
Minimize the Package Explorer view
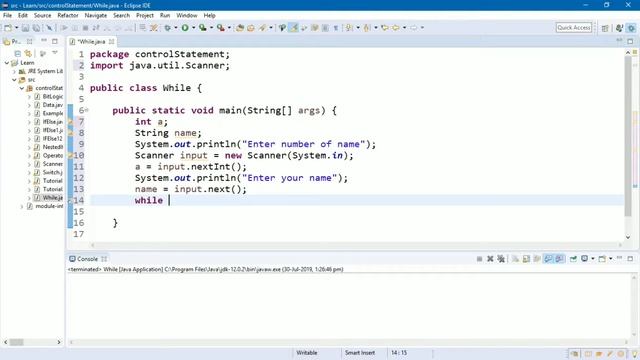44,41
